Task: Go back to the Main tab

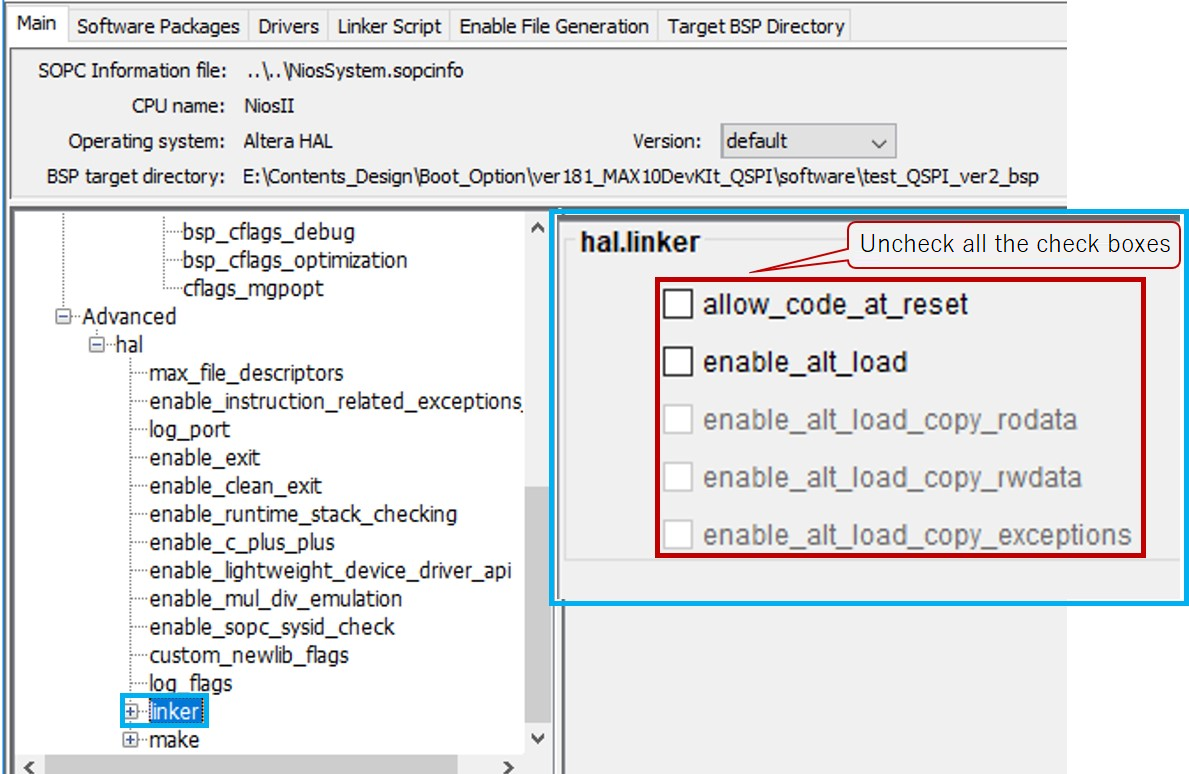Action: point(37,25)
